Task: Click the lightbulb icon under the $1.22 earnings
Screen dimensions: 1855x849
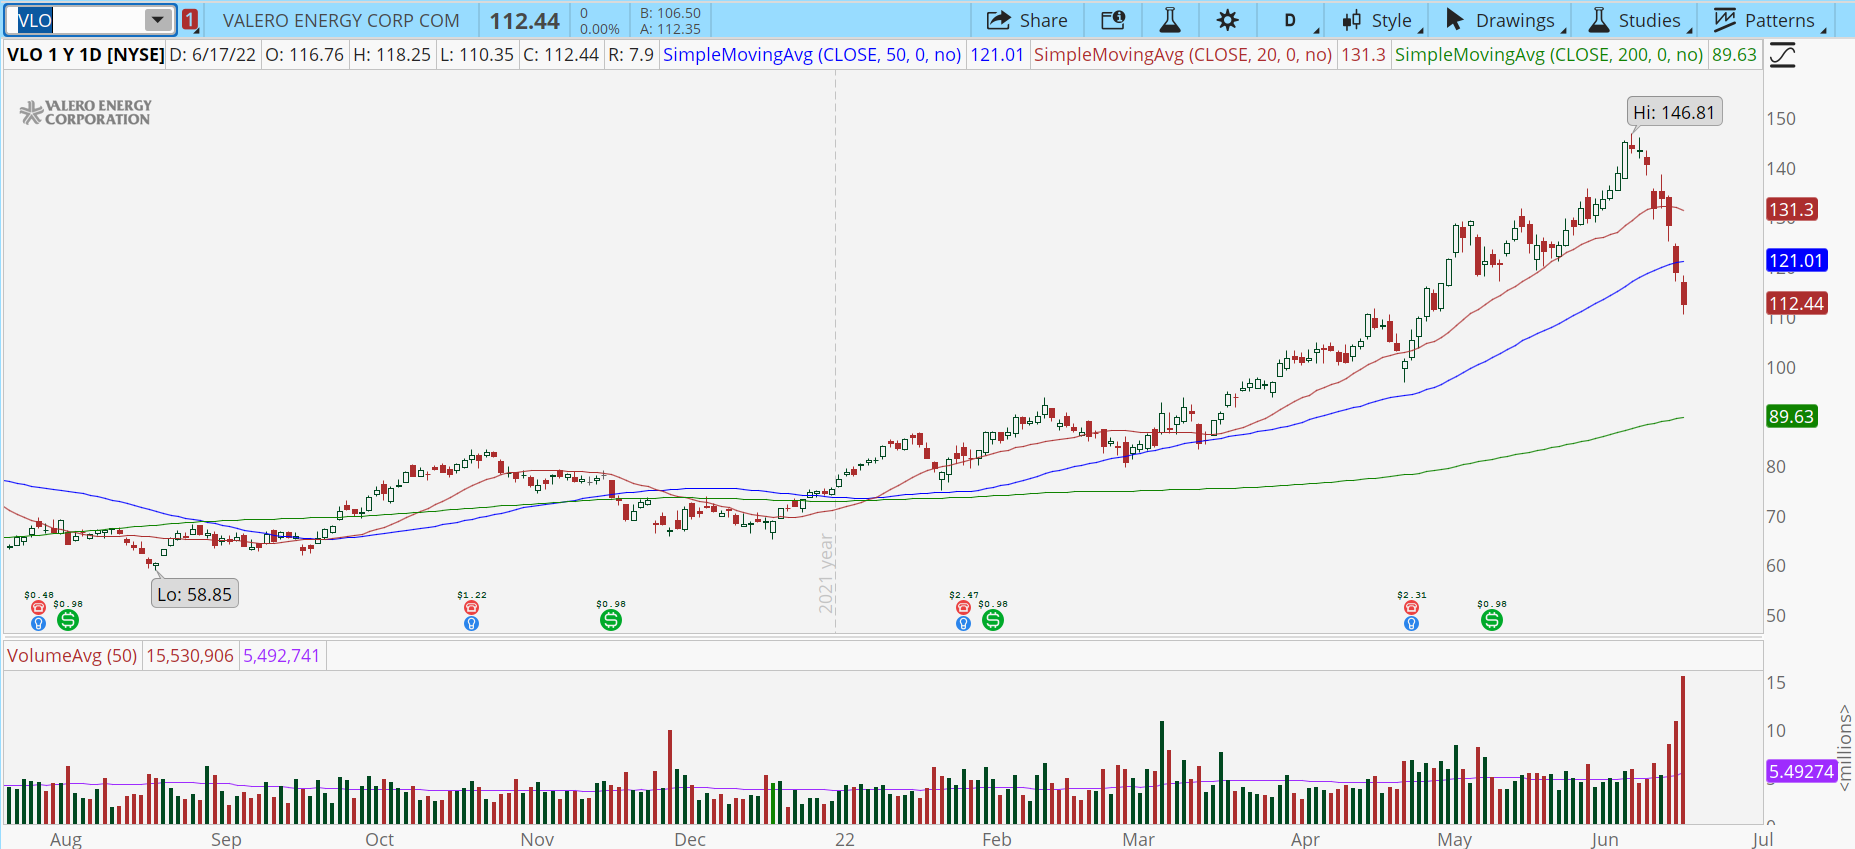Action: click(x=471, y=624)
